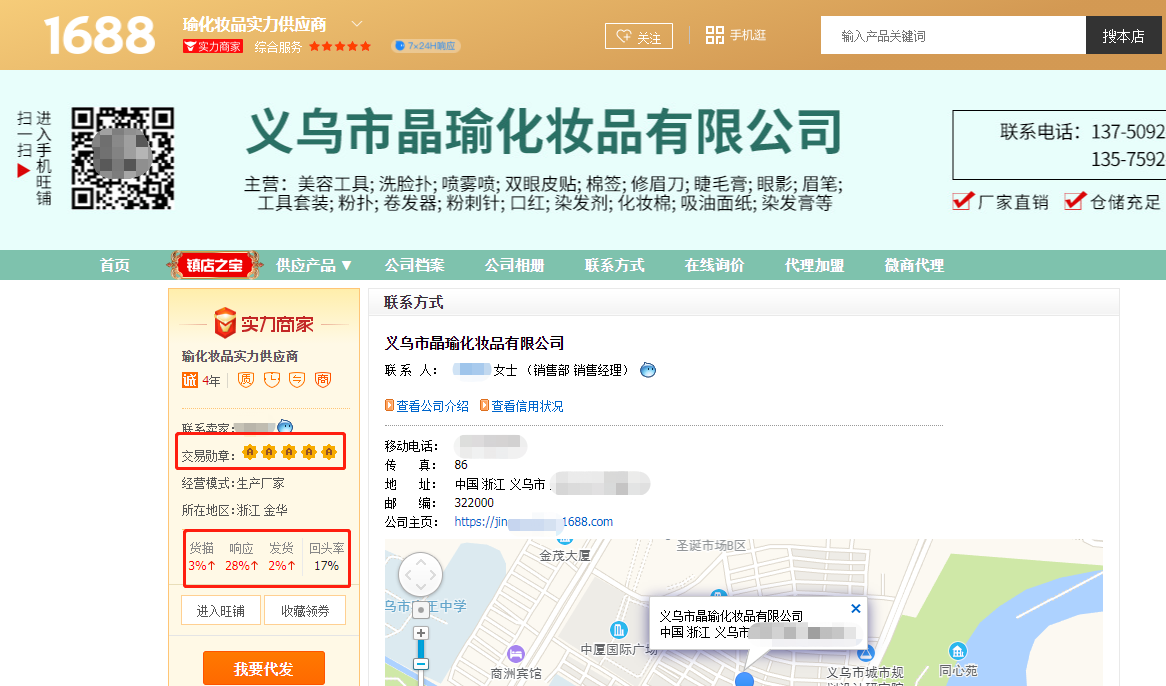Click the 实力商家 shield logo in sidebar
The height and width of the screenshot is (686, 1166).
[264, 323]
